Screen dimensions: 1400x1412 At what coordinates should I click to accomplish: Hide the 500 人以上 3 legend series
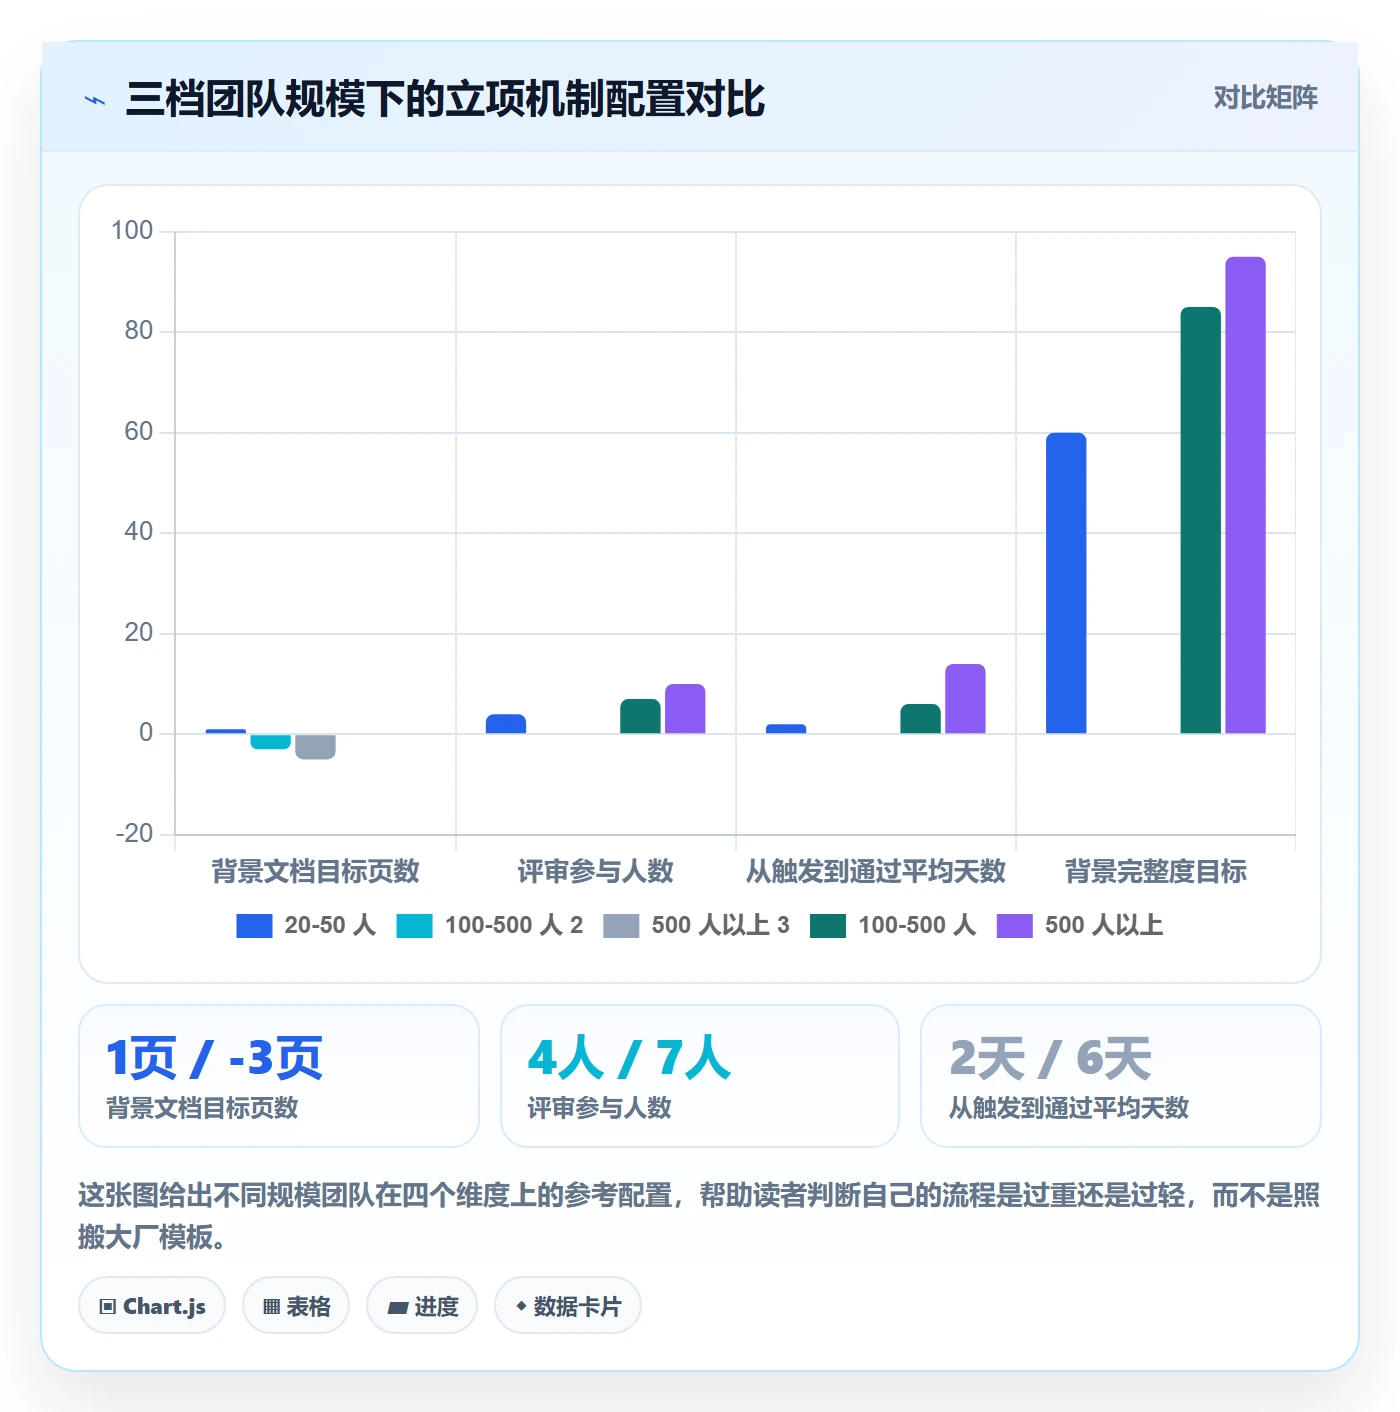(x=696, y=926)
